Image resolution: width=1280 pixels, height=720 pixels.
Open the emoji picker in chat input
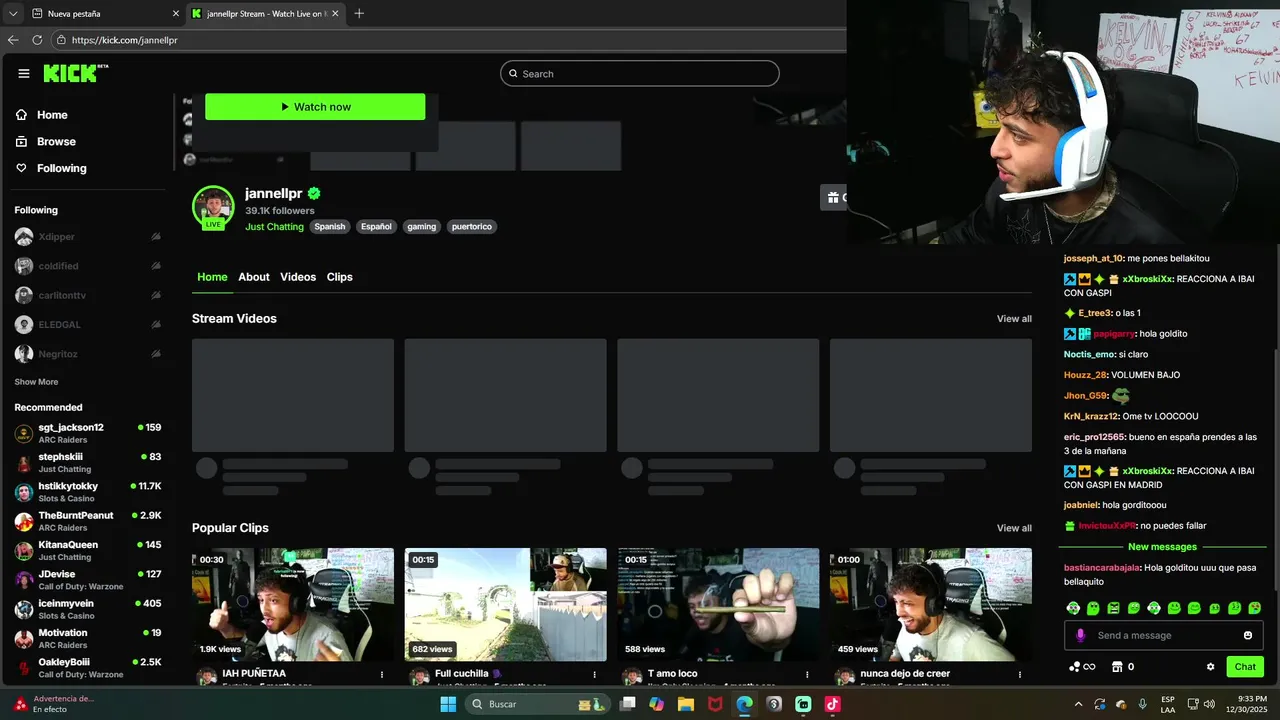pyautogui.click(x=1248, y=636)
